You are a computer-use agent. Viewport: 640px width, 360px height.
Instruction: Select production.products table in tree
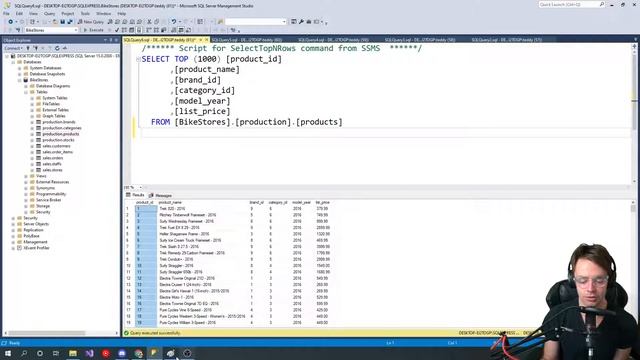(60, 134)
